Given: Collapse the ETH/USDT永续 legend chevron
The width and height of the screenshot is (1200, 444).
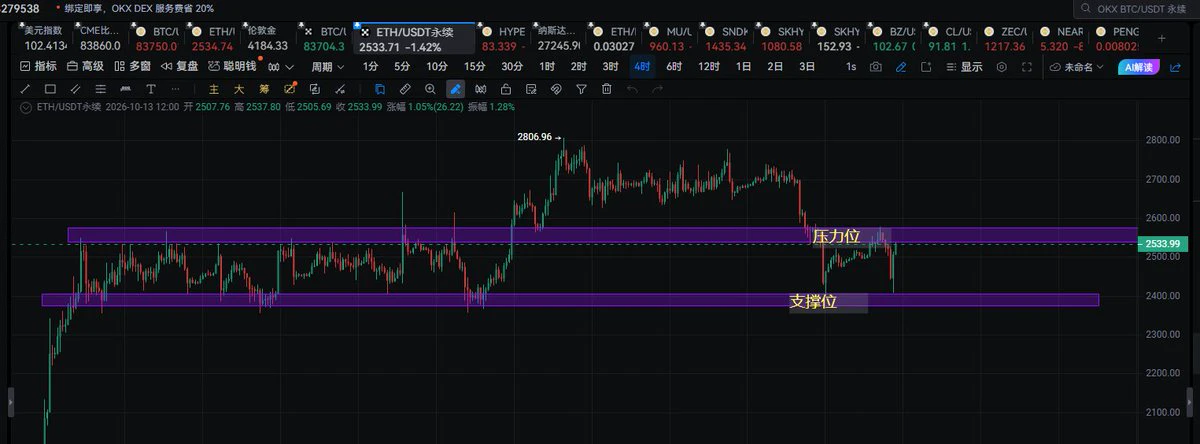Looking at the screenshot, I should click(26, 108).
